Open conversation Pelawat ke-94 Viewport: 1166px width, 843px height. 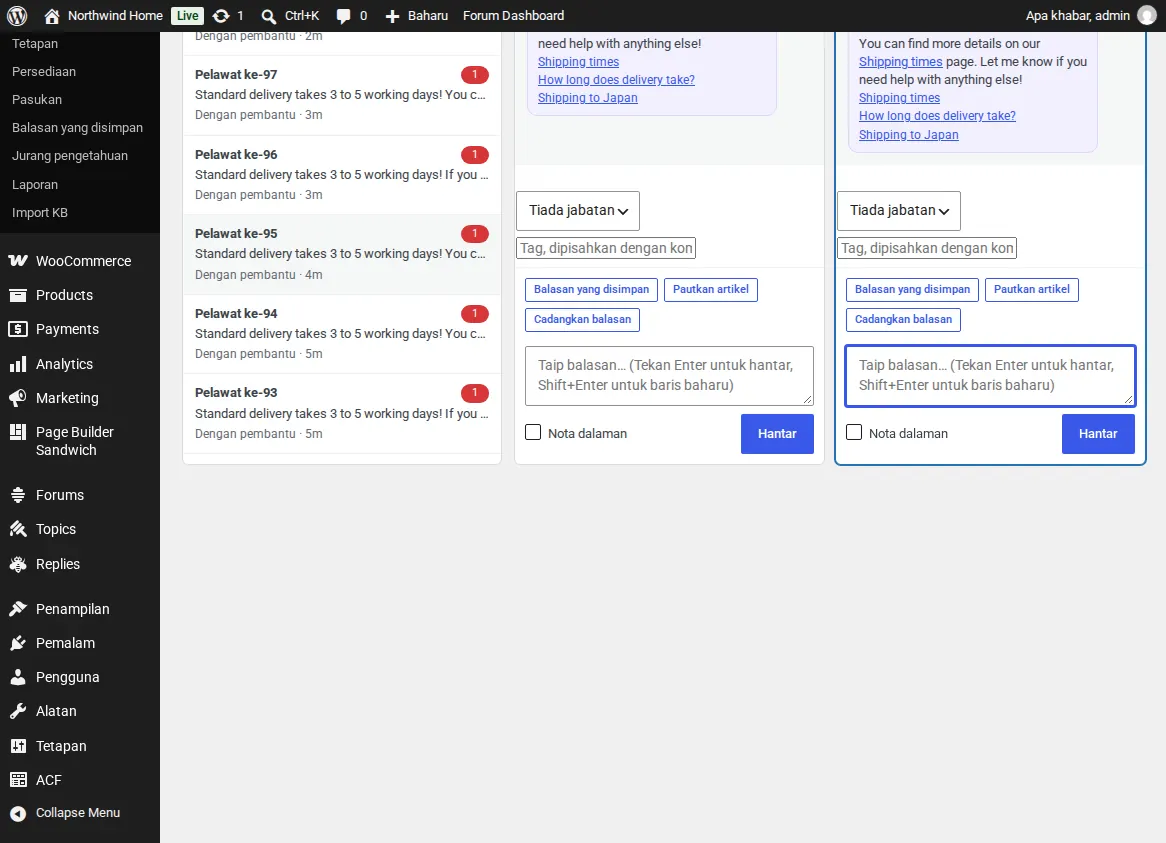[x=342, y=334]
